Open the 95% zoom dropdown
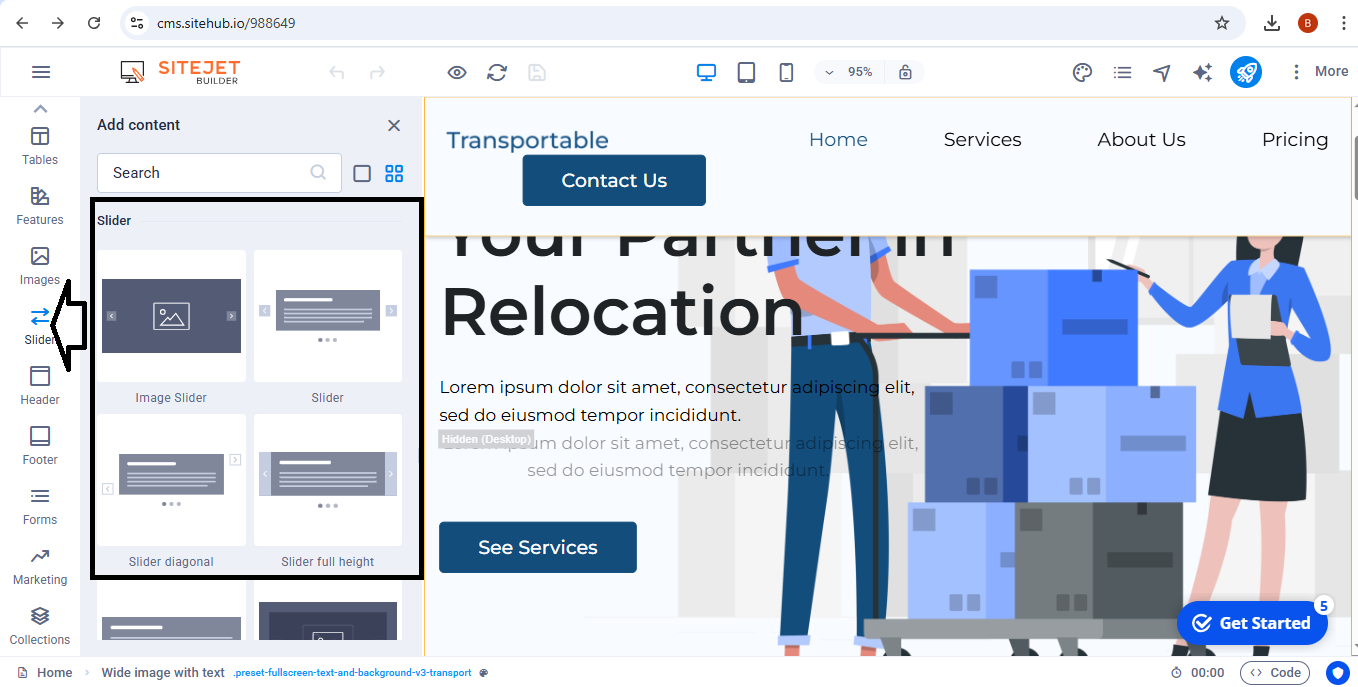The image size is (1358, 687). [x=848, y=72]
